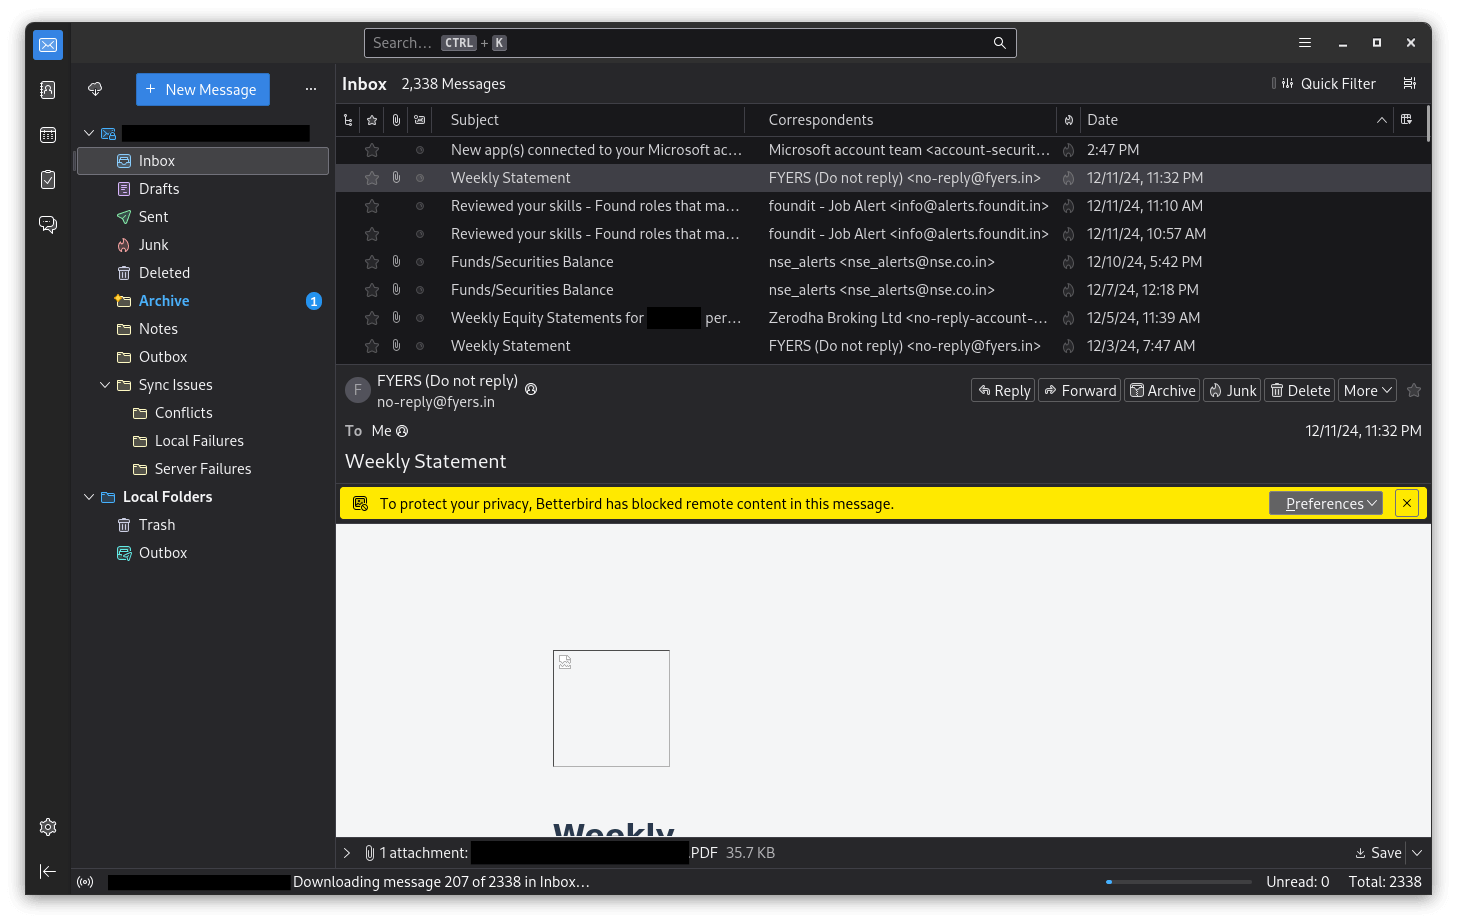
Task: Select the Junk folder
Action: [155, 244]
